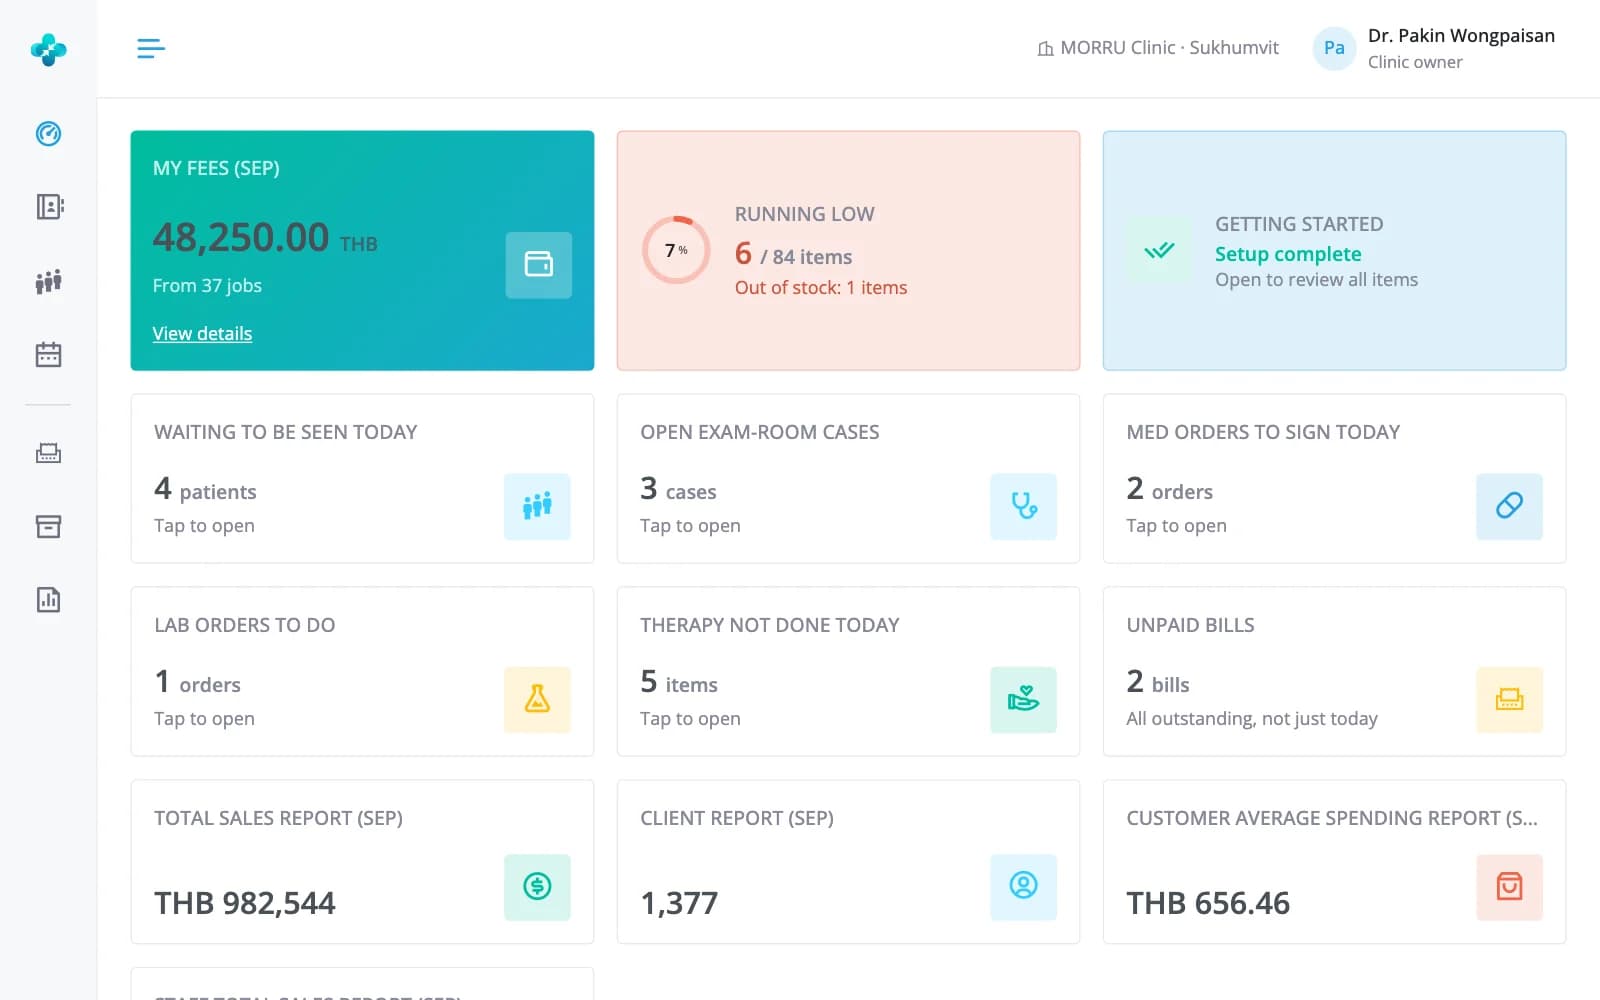The width and height of the screenshot is (1600, 1000).
Task: Open the reports chart sidebar icon
Action: pos(48,600)
